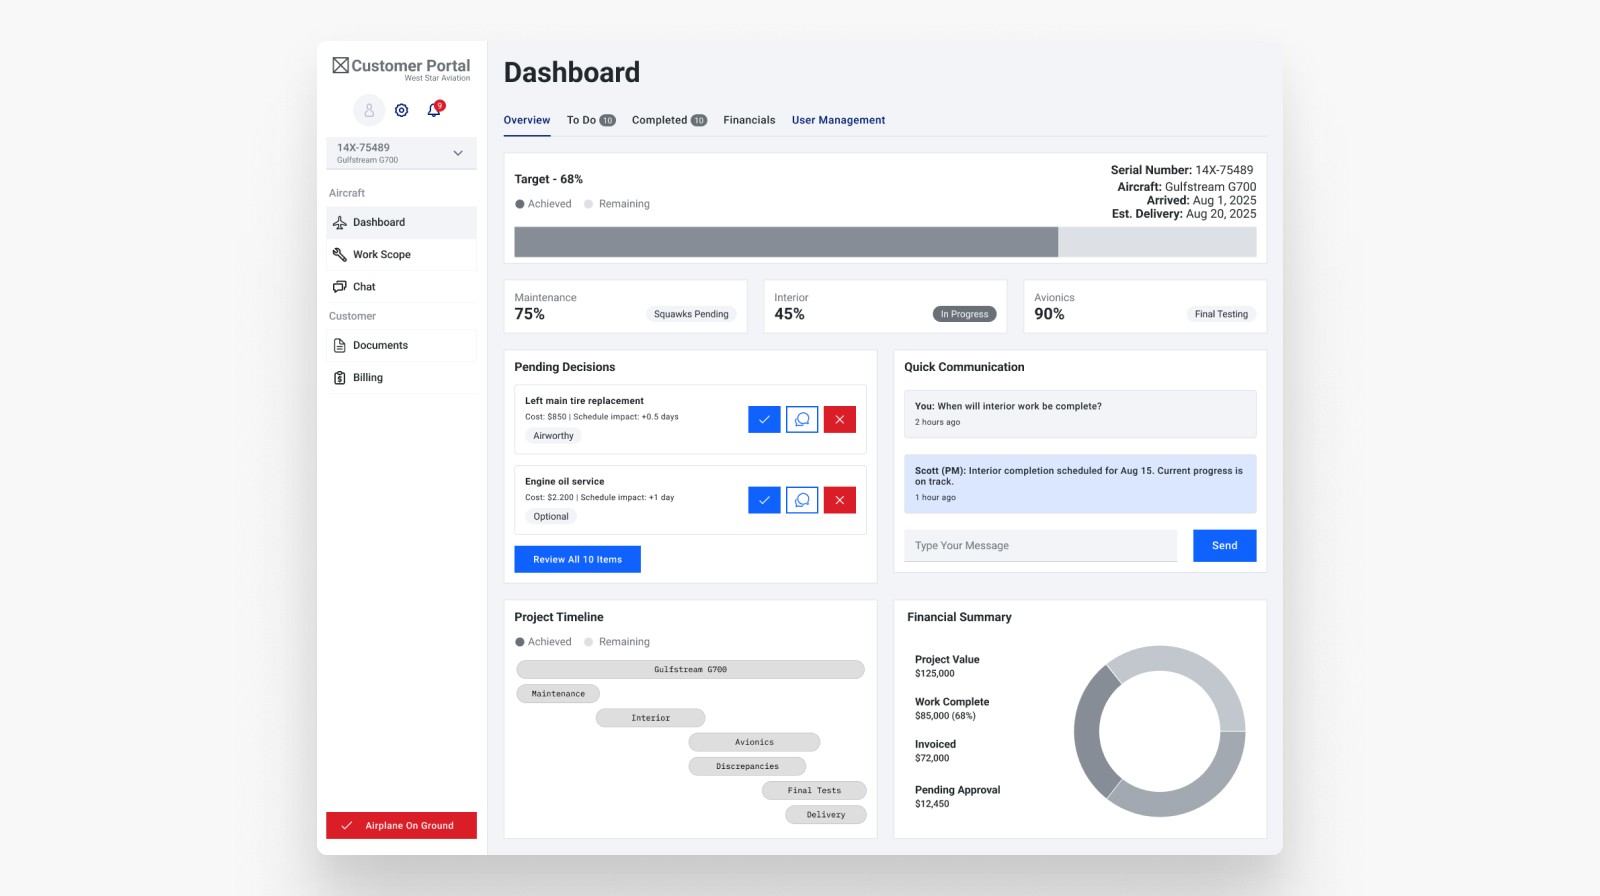
Task: Click the airplane icon beside Dashboard
Action: [x=340, y=223]
